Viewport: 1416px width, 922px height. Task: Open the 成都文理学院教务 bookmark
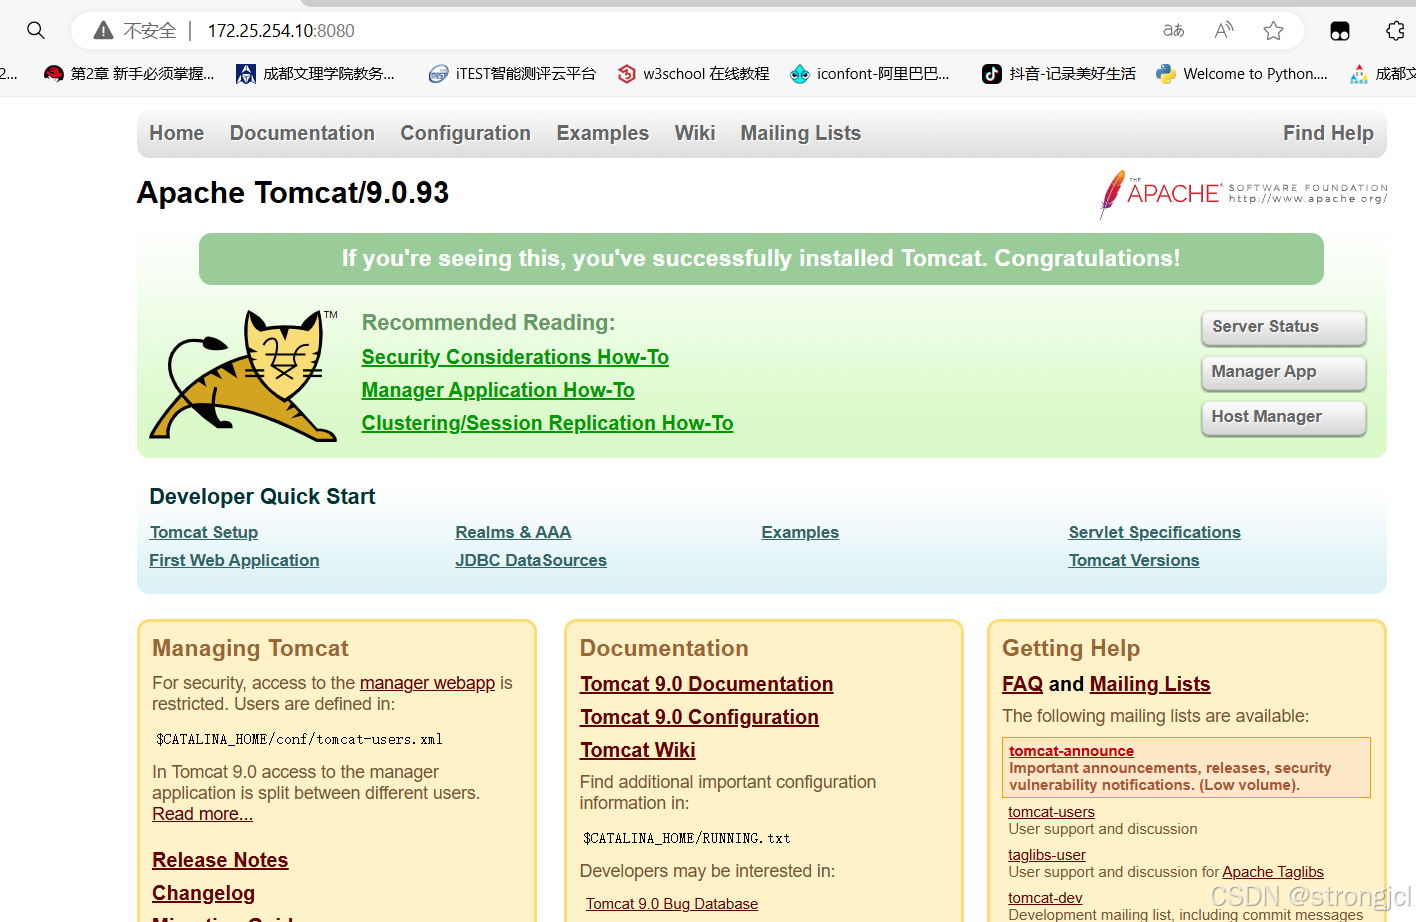pyautogui.click(x=316, y=73)
